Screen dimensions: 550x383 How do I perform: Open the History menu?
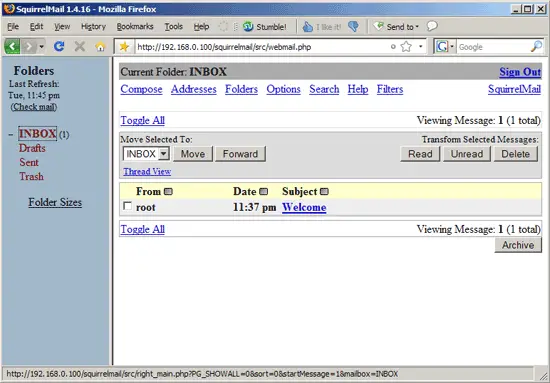tap(93, 27)
